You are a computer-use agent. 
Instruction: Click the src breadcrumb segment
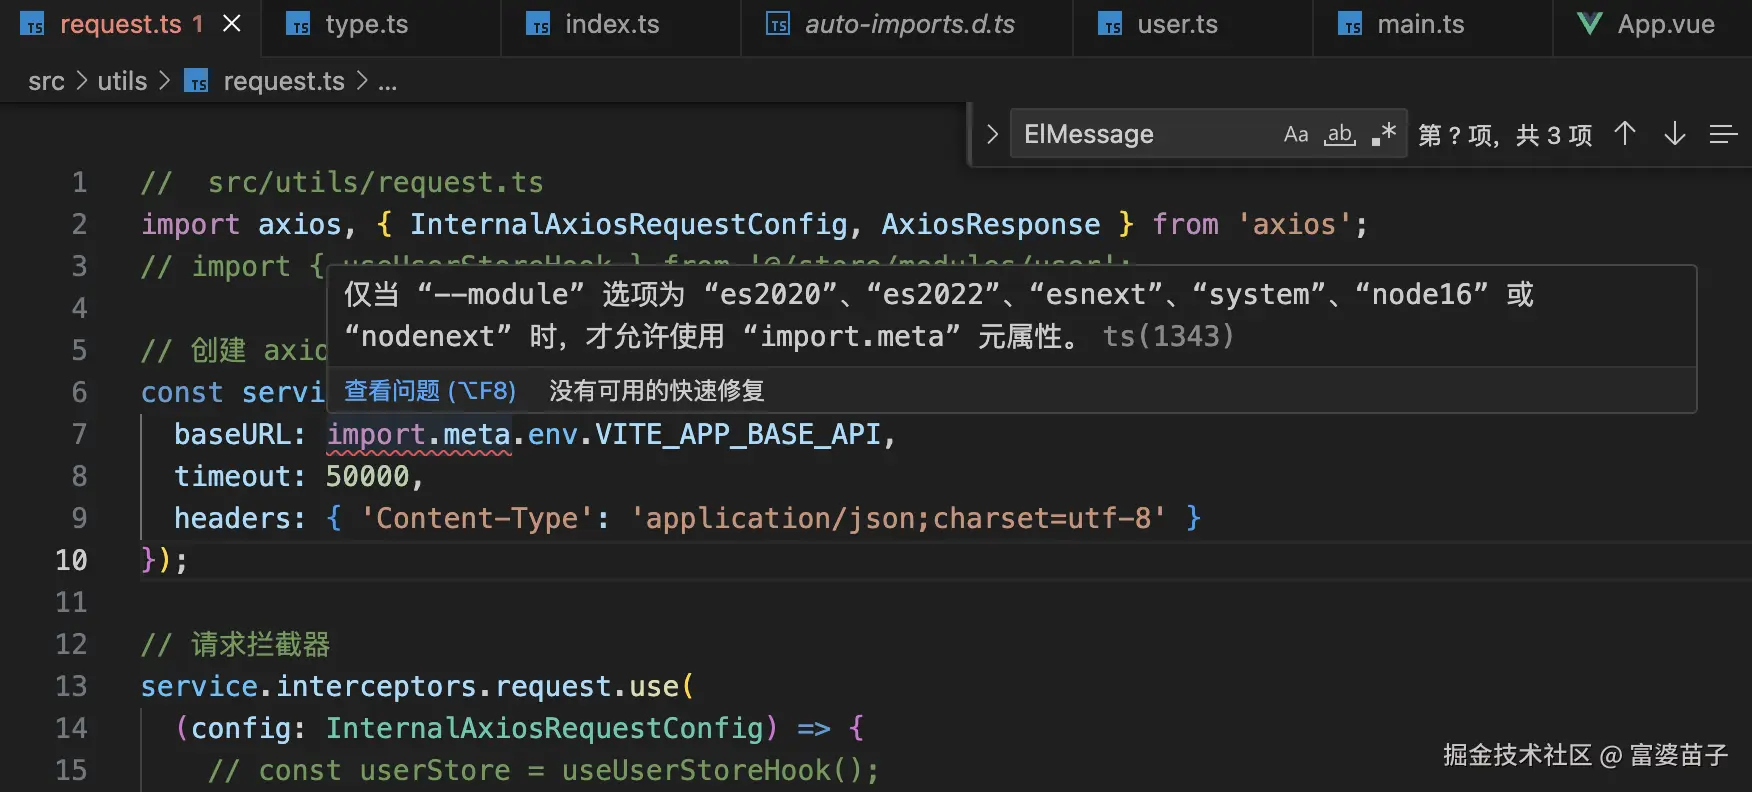tap(46, 82)
